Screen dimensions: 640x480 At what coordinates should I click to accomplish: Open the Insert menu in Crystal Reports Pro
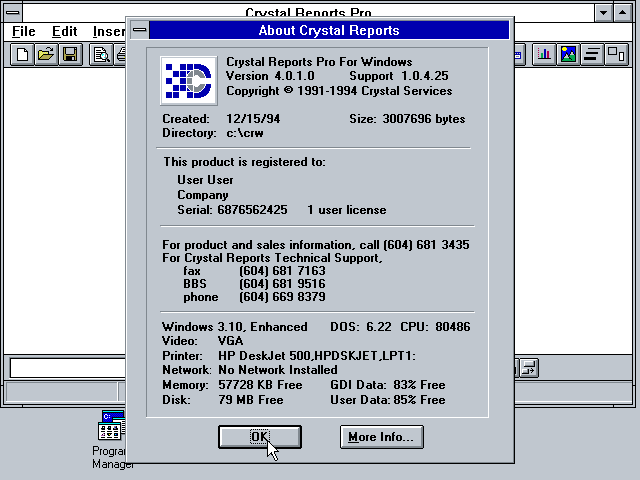tap(109, 31)
